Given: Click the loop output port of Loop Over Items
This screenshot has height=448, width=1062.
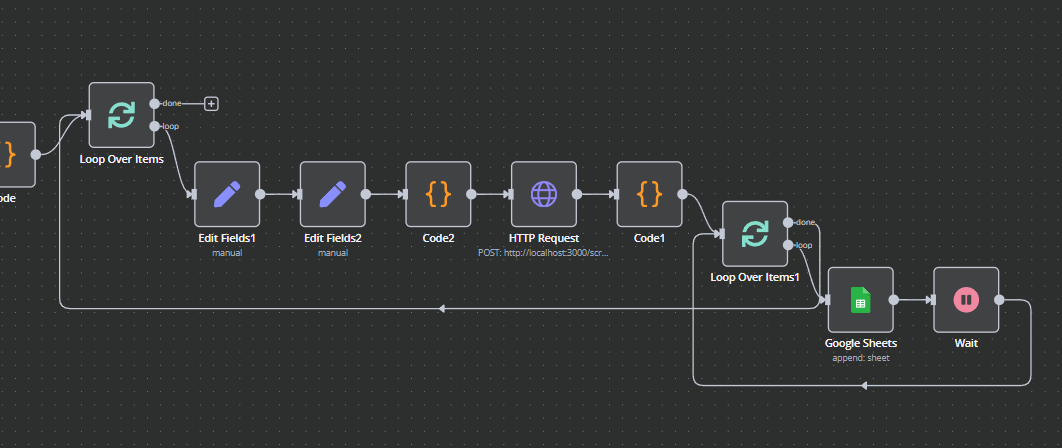Looking at the screenshot, I should coord(154,126).
